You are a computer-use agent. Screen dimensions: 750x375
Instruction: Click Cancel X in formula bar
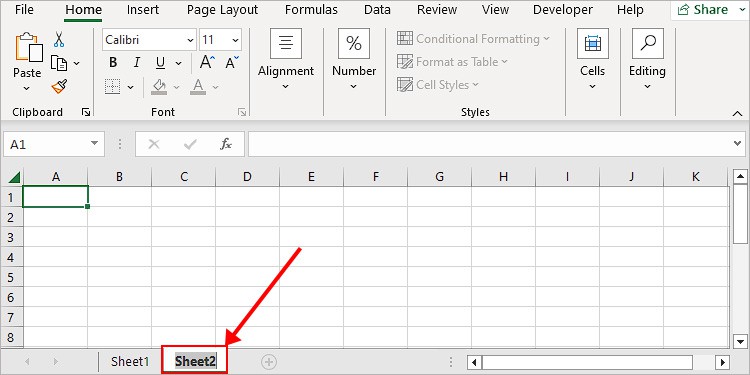154,144
